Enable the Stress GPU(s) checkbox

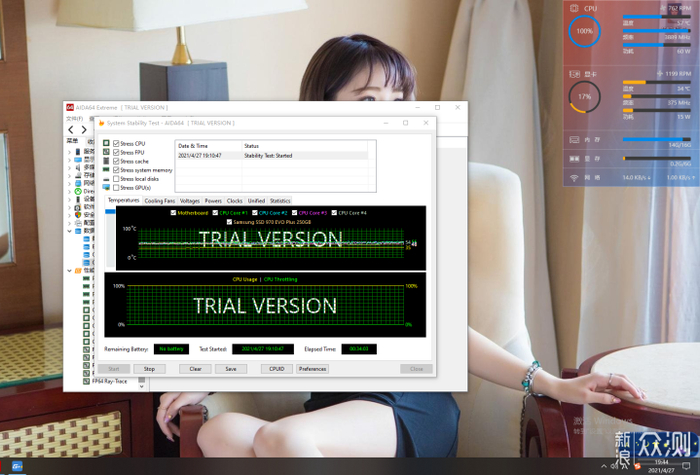pyautogui.click(x=116, y=187)
